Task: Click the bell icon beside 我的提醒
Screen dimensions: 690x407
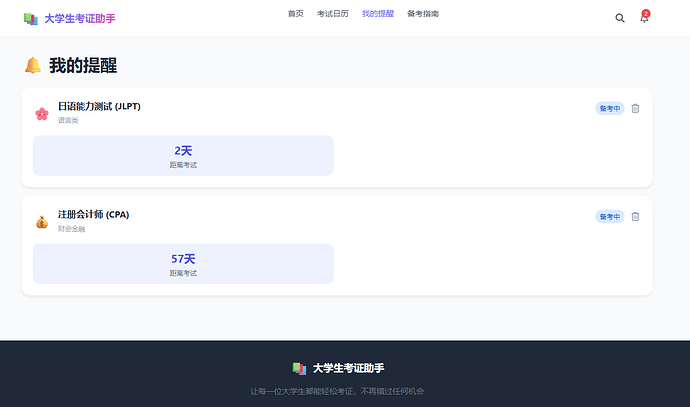Action: coord(33,66)
